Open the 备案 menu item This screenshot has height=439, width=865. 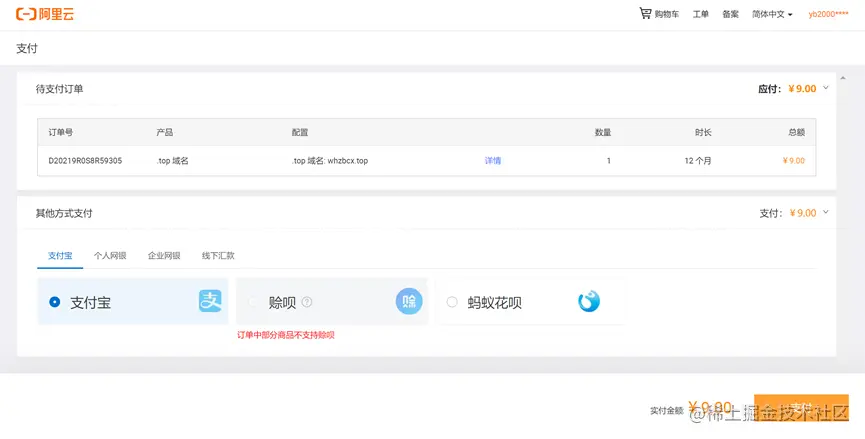click(730, 14)
